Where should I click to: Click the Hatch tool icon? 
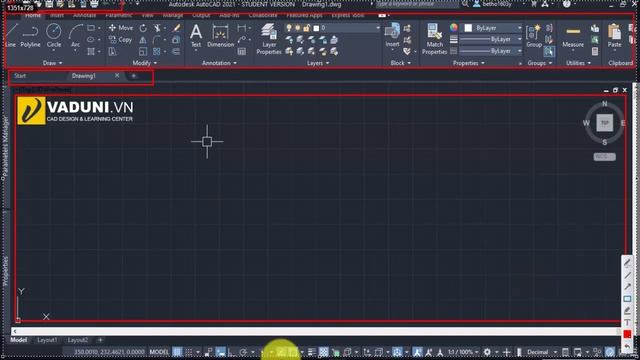click(x=91, y=51)
